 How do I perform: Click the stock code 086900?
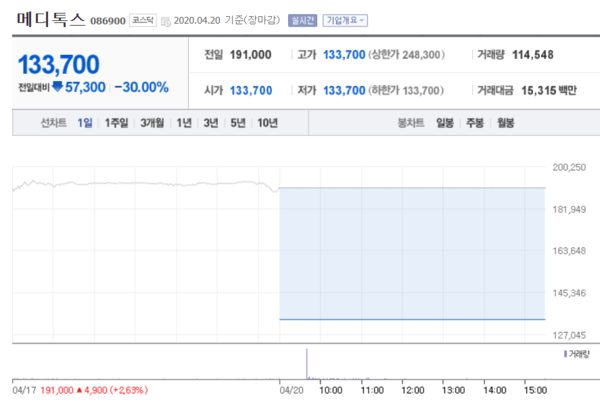pos(108,21)
